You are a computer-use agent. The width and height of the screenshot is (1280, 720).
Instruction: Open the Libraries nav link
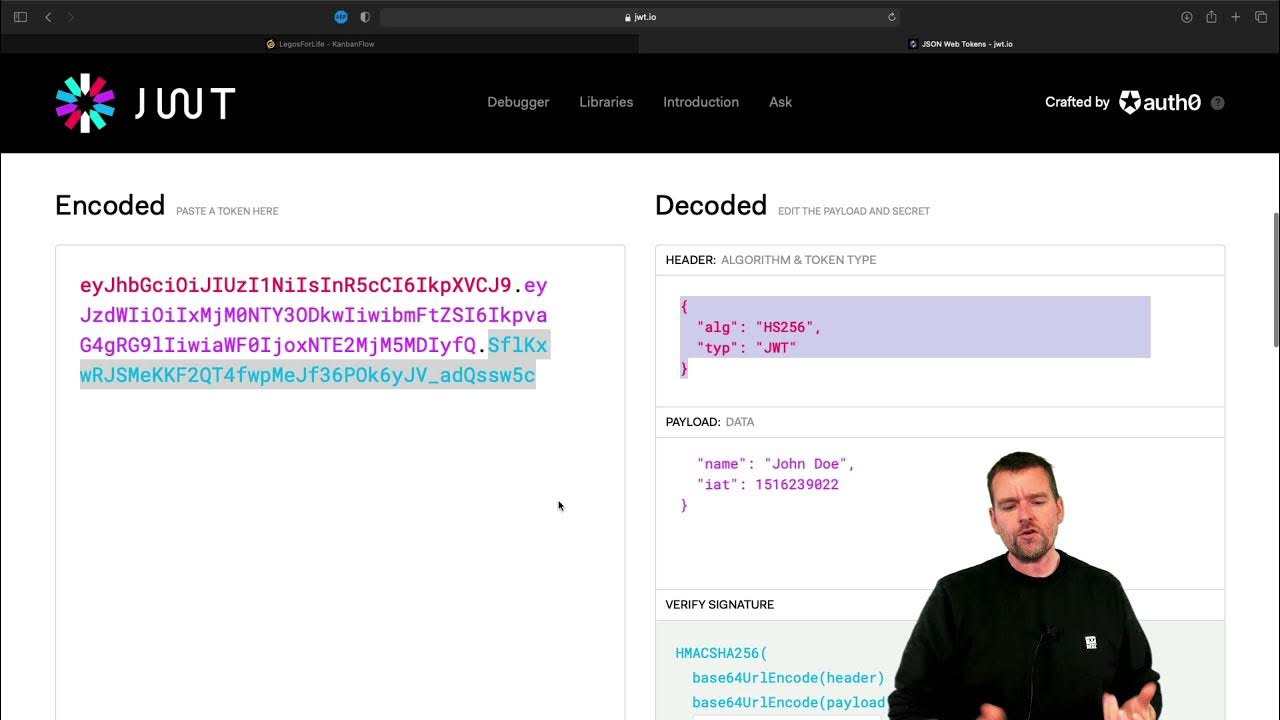tap(606, 102)
